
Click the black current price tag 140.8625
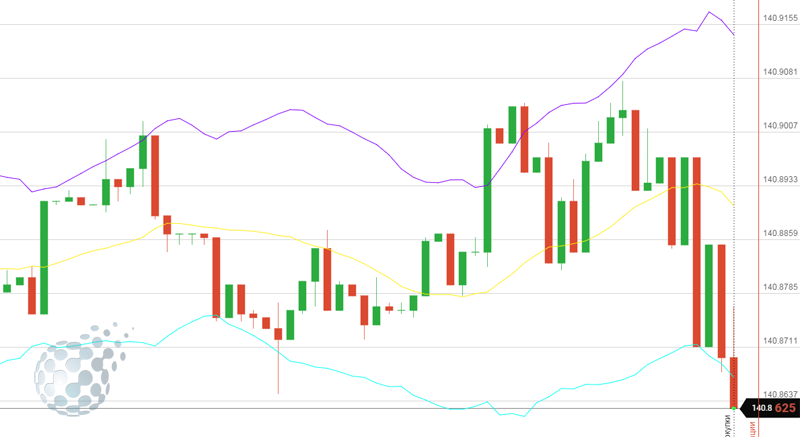(x=774, y=408)
